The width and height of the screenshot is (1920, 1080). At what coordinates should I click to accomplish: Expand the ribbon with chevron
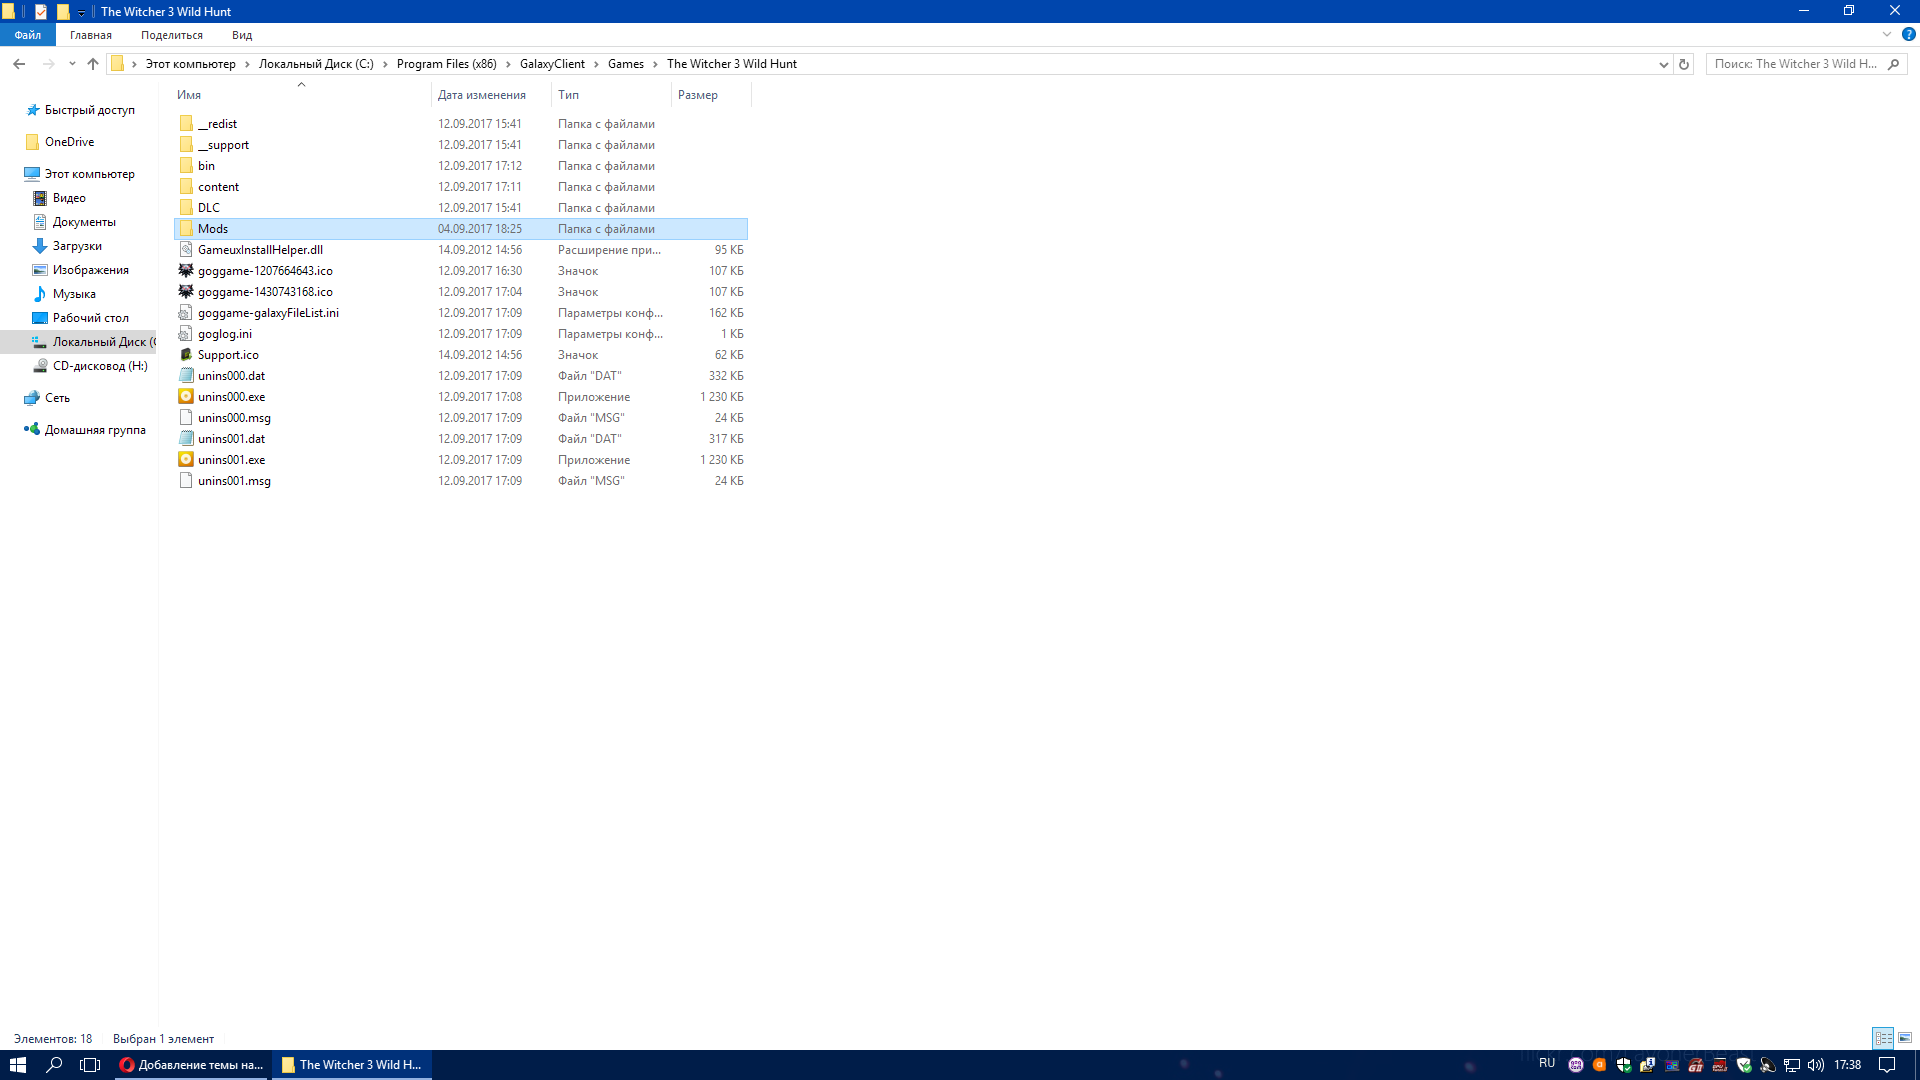tap(1887, 34)
